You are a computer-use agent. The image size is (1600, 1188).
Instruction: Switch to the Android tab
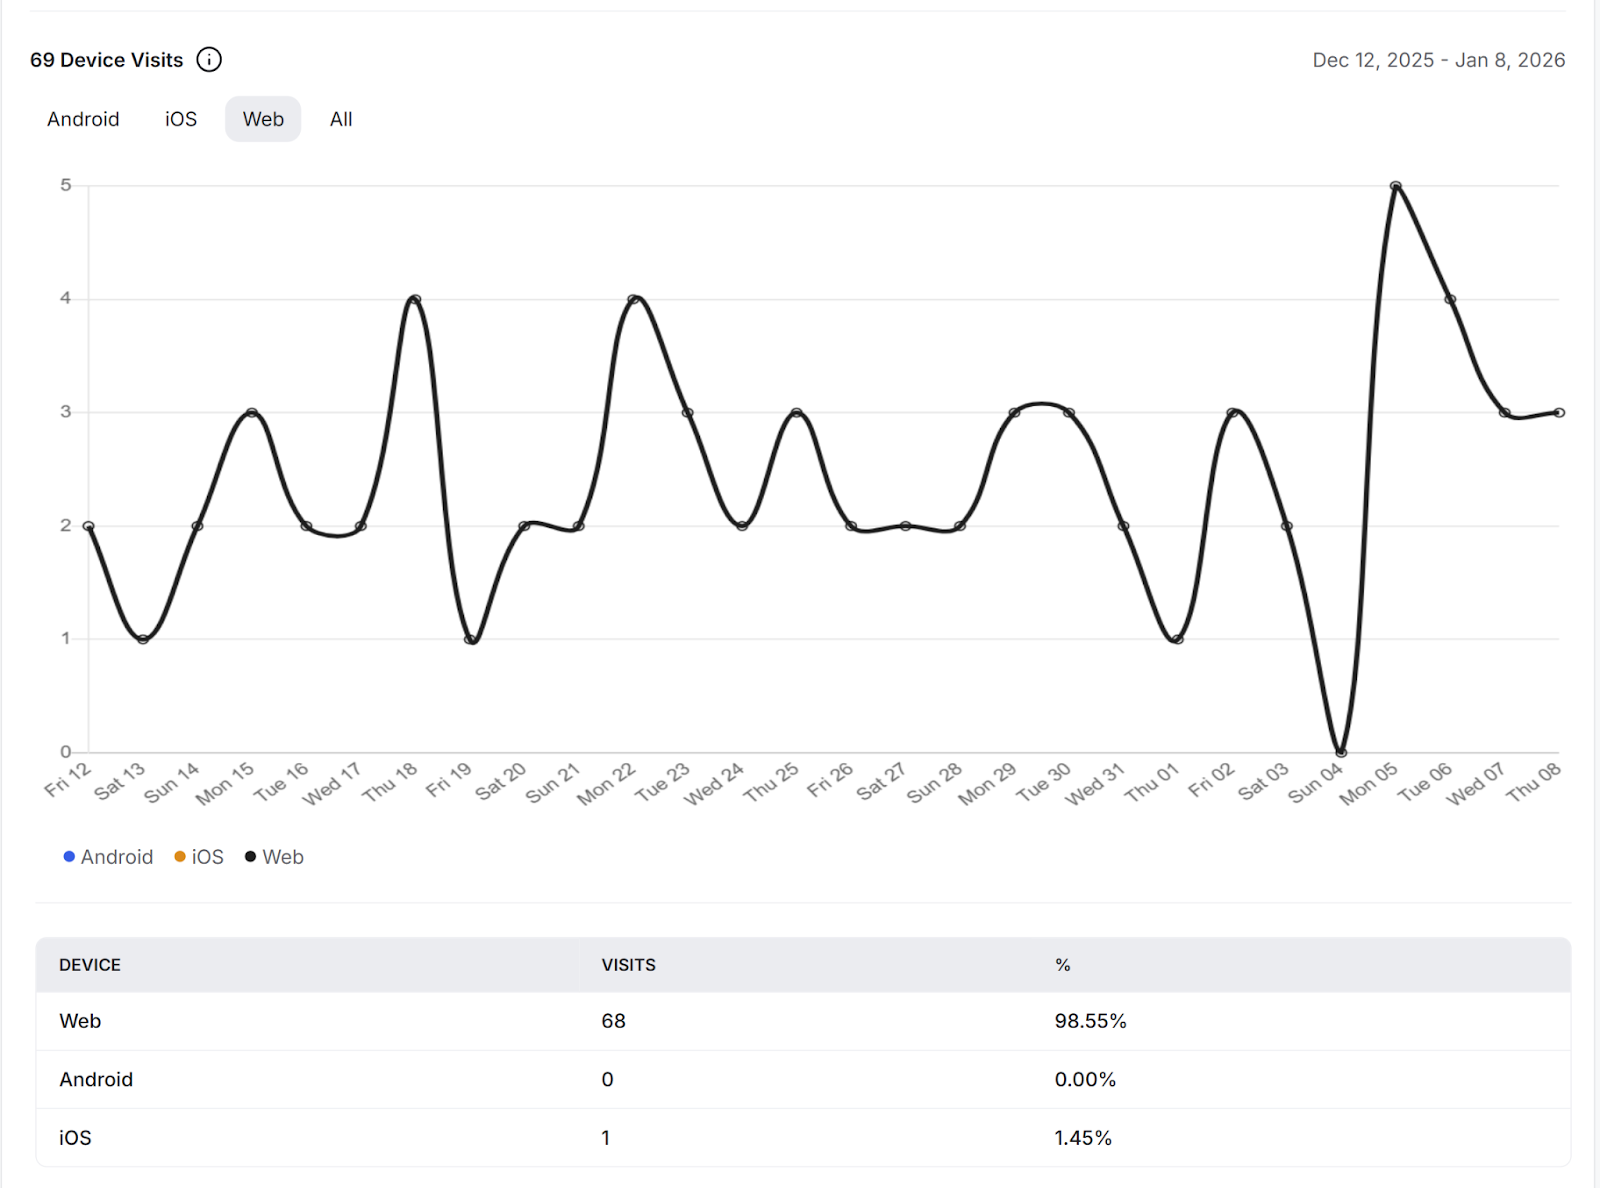[83, 119]
